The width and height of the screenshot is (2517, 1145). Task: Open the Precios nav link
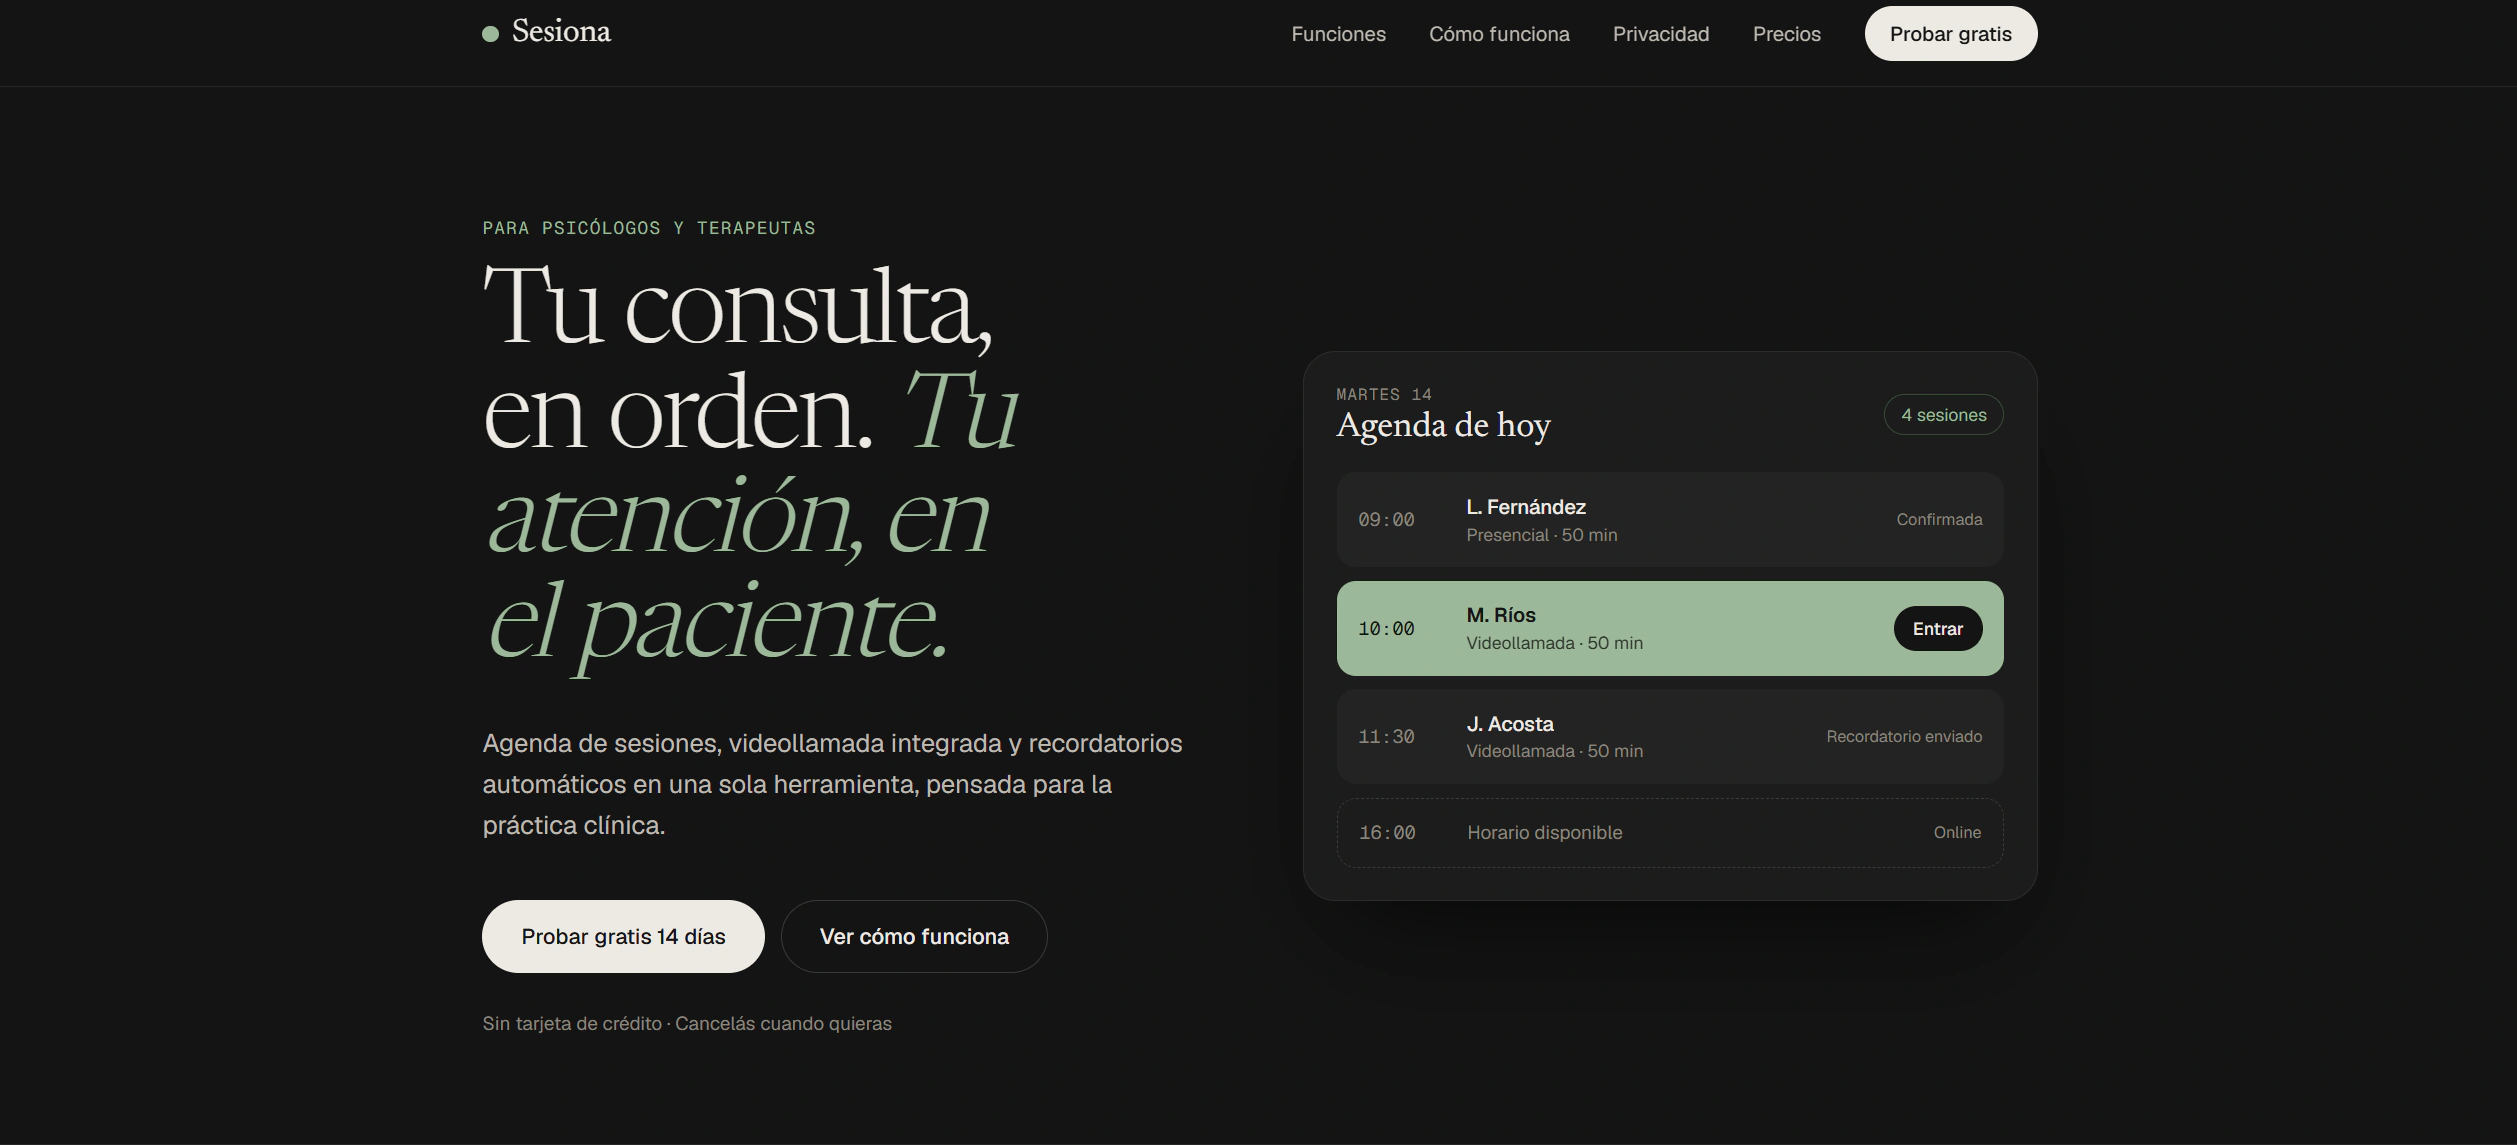(1786, 34)
